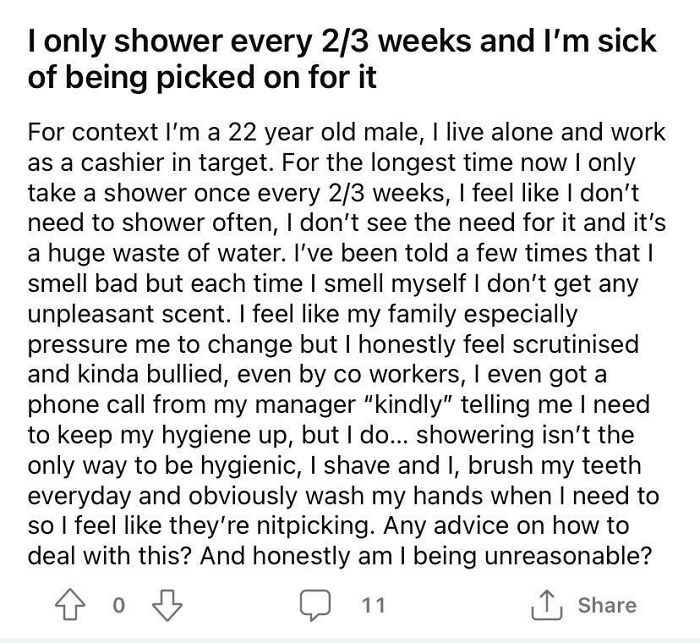This screenshot has width=700, height=643.
Task: Open the post title about showering
Action: pyautogui.click(x=342, y=58)
